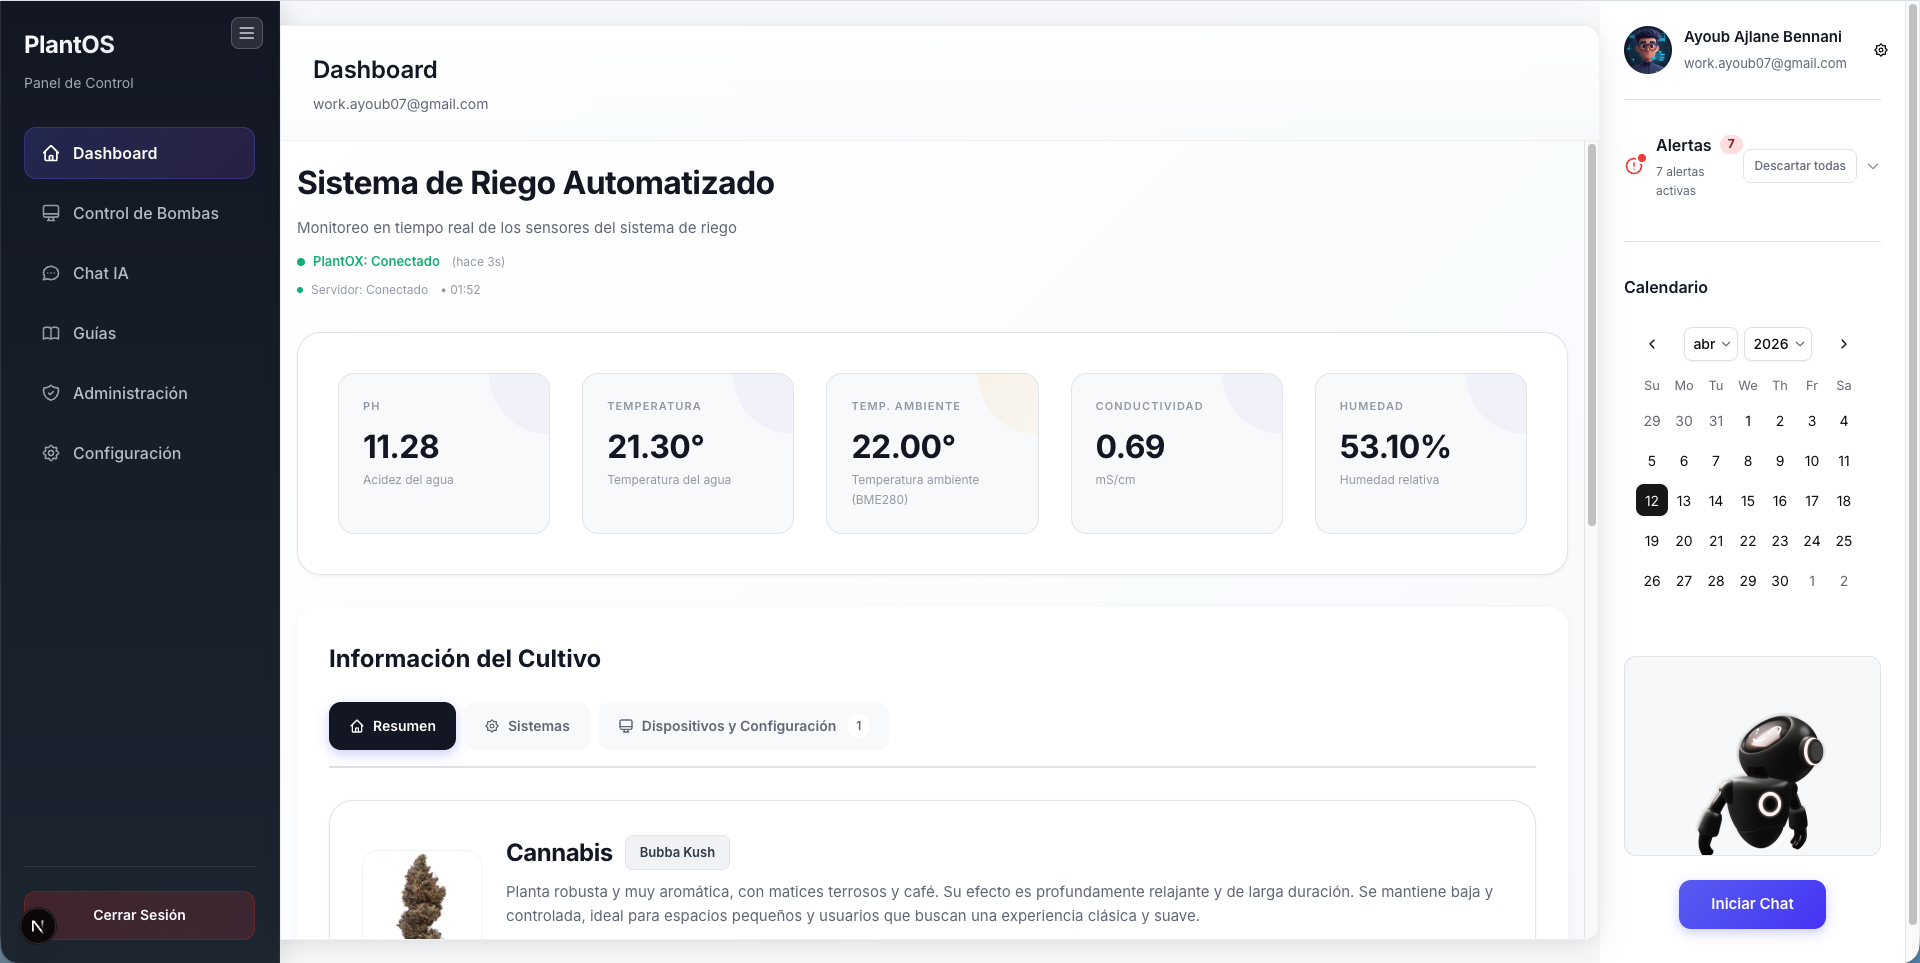Open the year dropdown showing 2026
Image resolution: width=1920 pixels, height=963 pixels.
pyautogui.click(x=1777, y=344)
